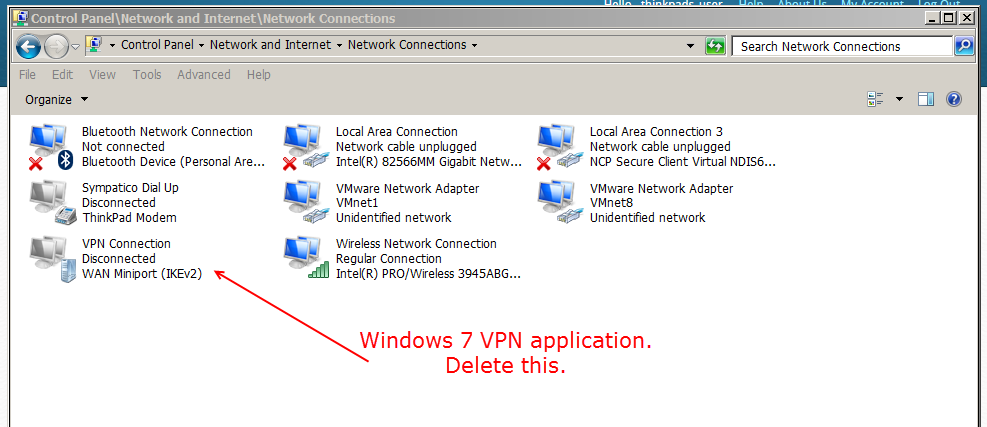Toggle the preview pane icon
987x427 pixels.
coord(925,99)
